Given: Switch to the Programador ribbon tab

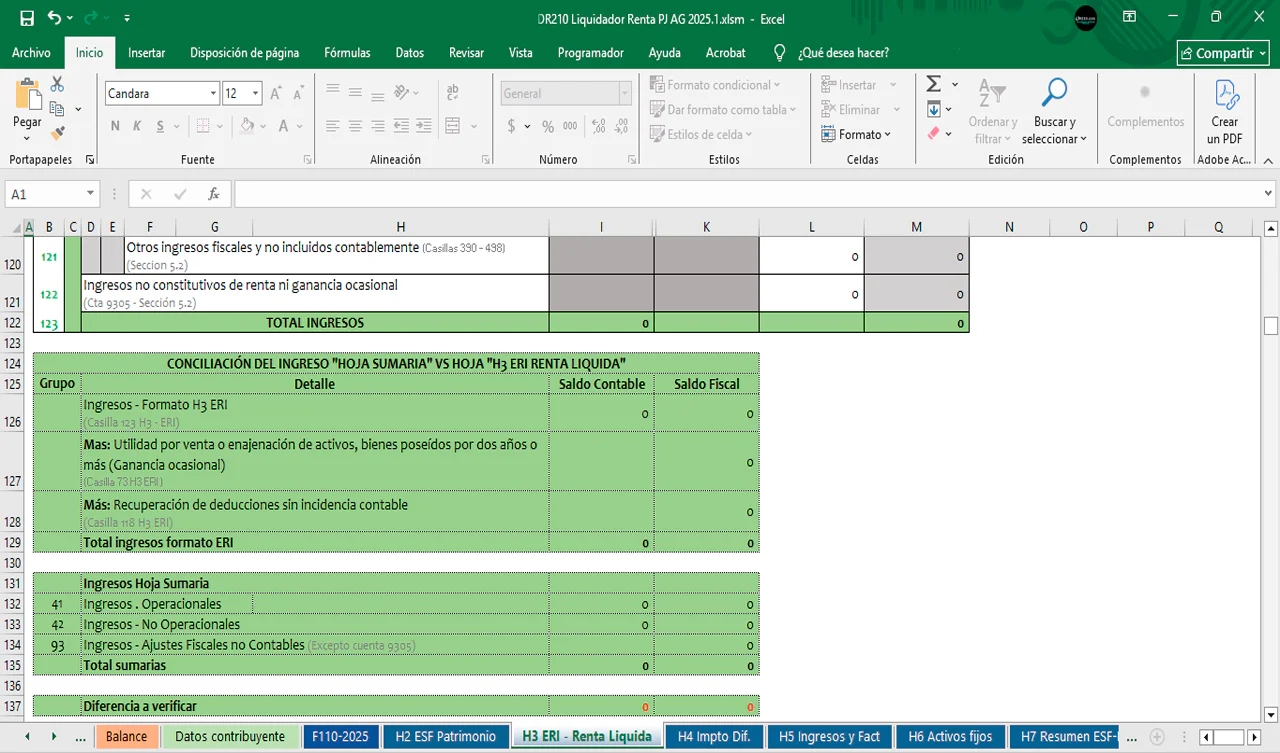Looking at the screenshot, I should click(590, 53).
